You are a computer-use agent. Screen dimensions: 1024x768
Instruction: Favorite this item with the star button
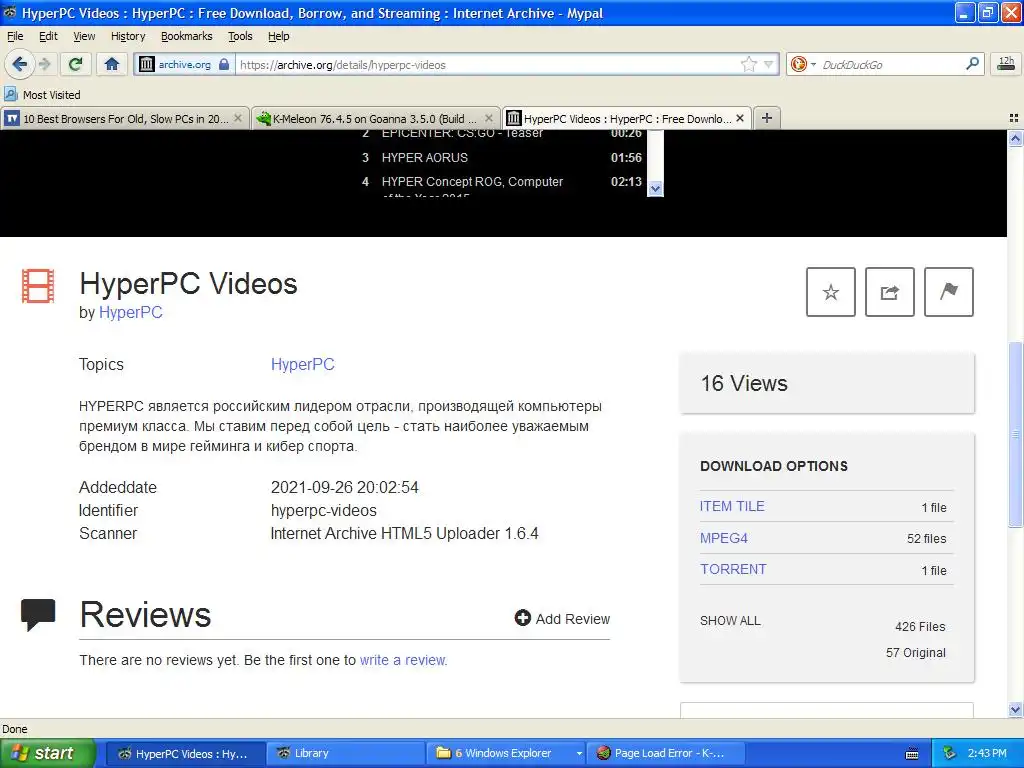tap(830, 292)
